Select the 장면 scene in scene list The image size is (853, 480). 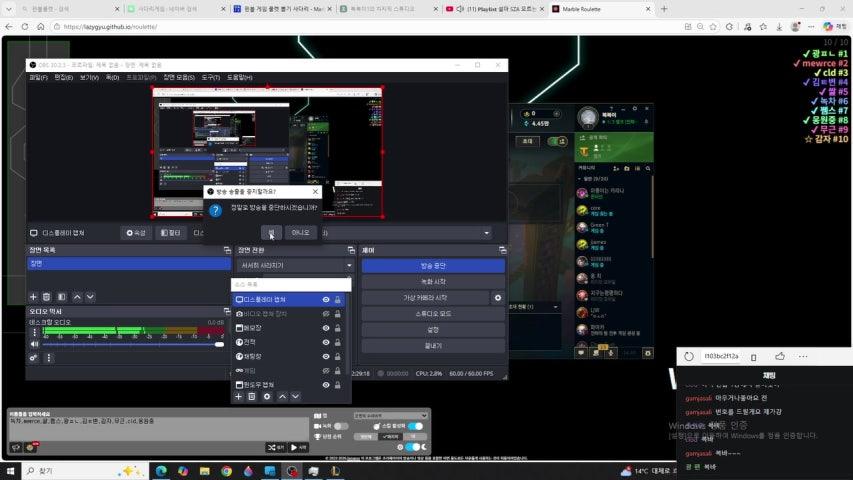coord(129,263)
